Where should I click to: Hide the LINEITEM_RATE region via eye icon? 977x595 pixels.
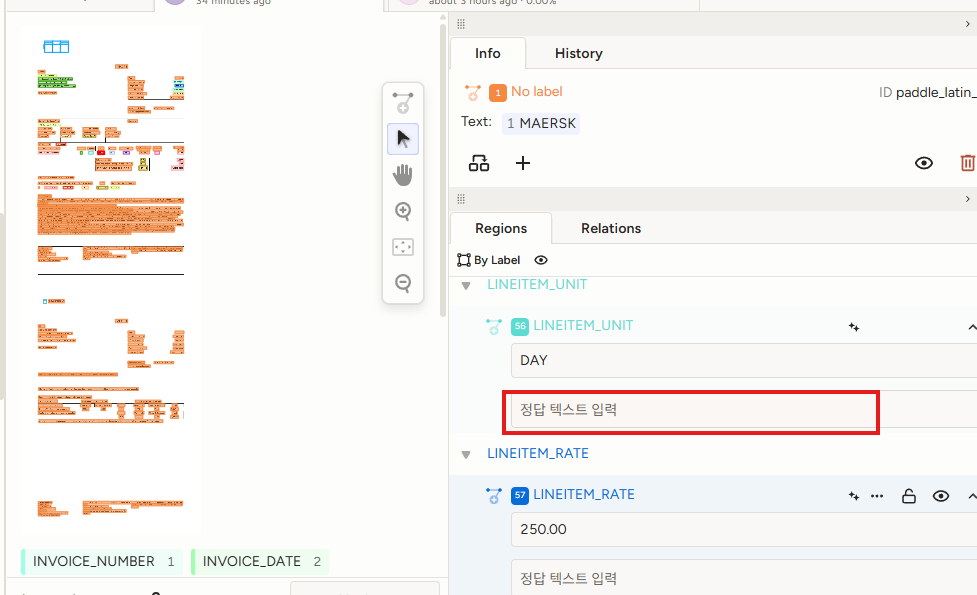point(941,495)
